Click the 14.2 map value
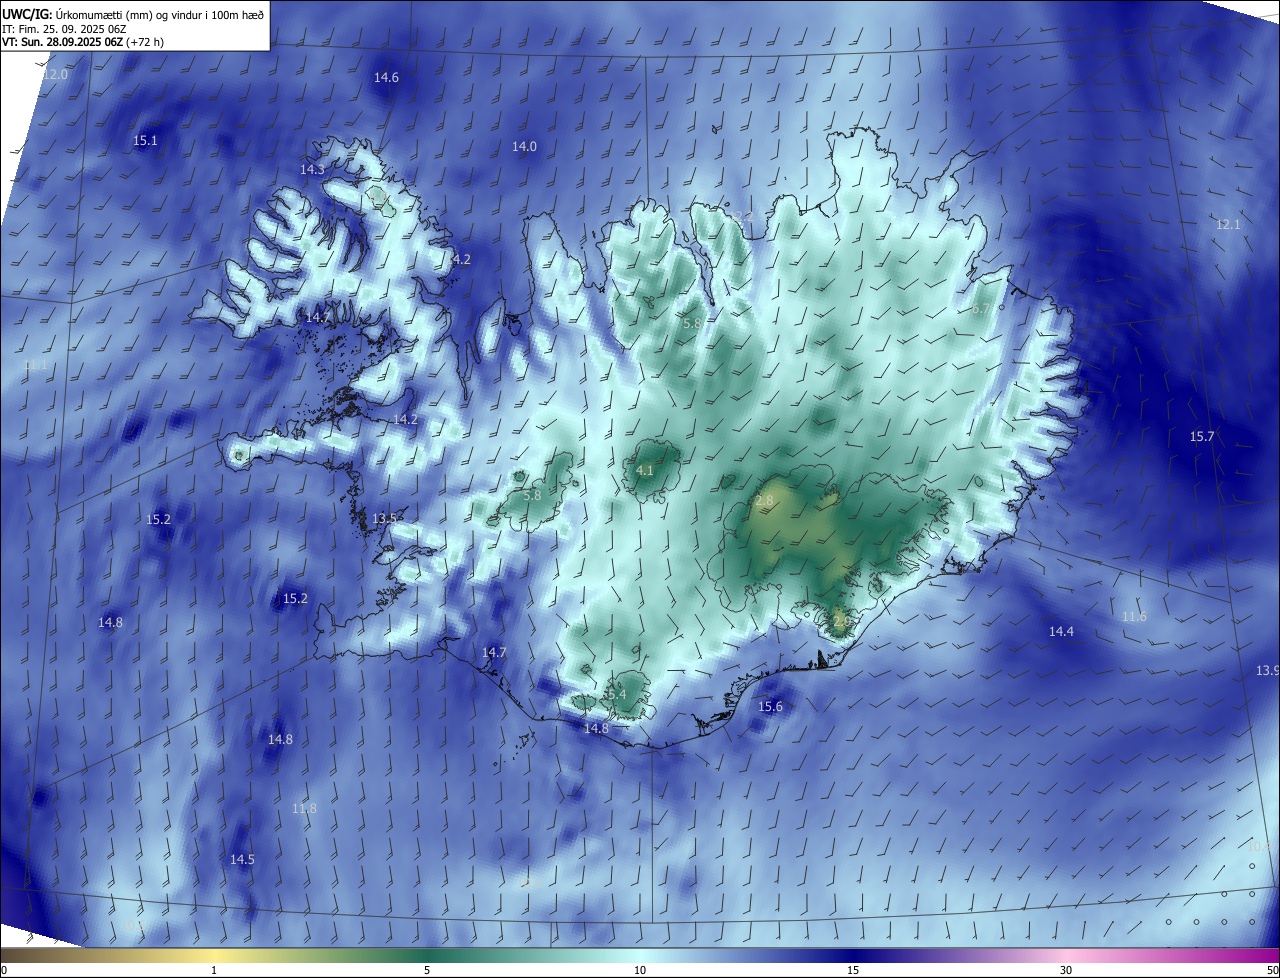 tap(405, 420)
